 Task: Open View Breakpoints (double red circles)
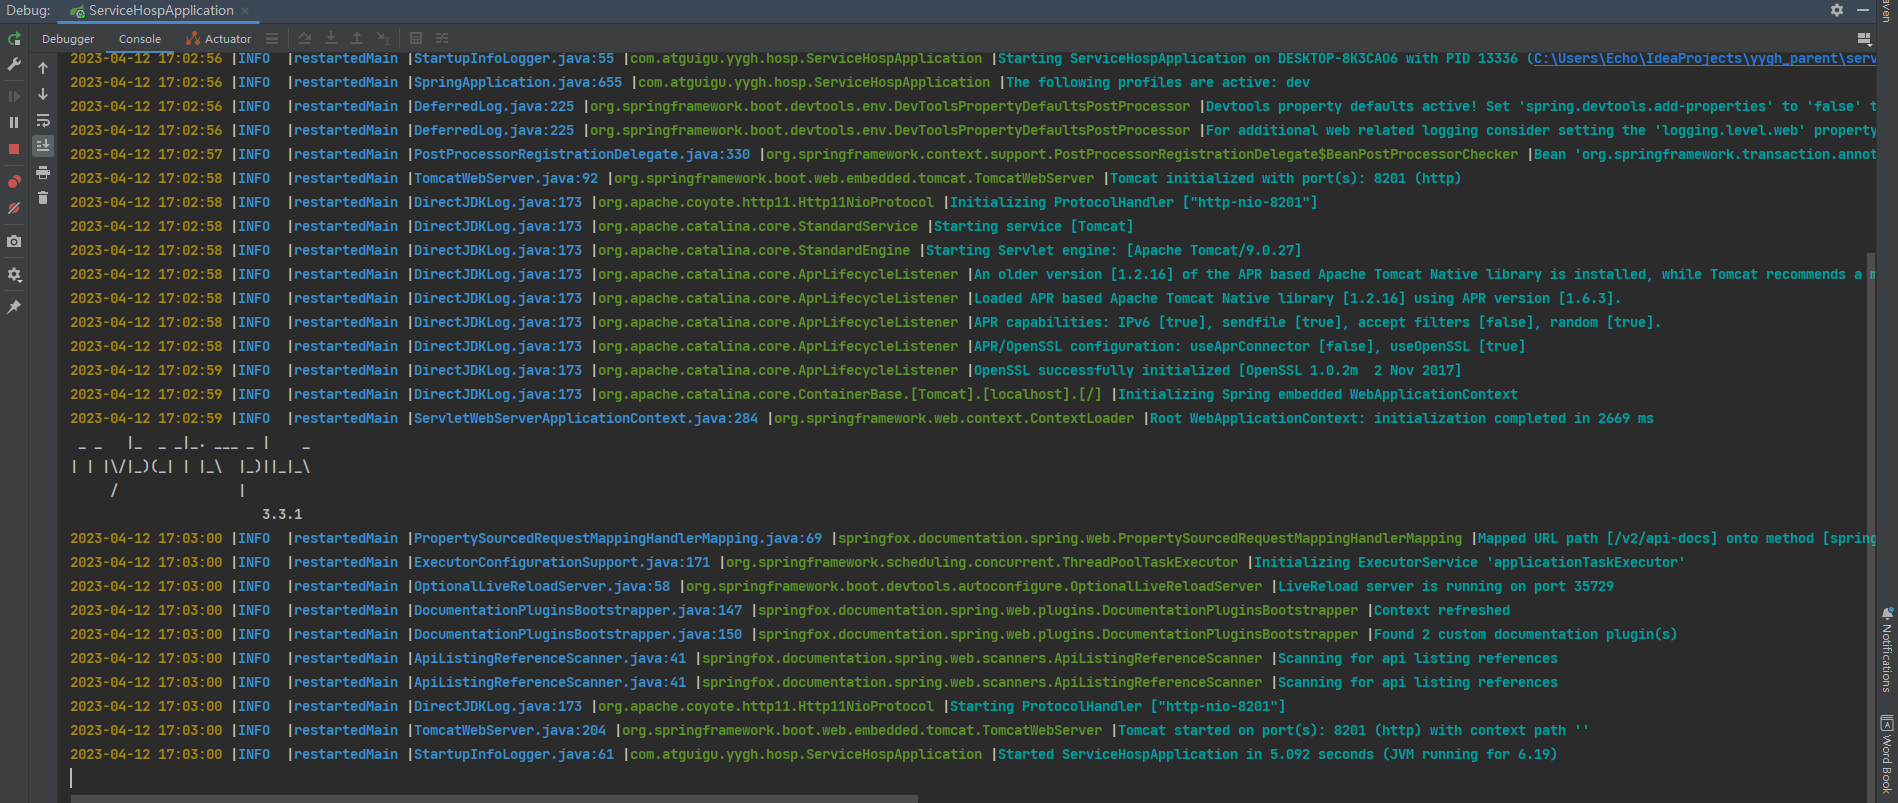[x=14, y=182]
